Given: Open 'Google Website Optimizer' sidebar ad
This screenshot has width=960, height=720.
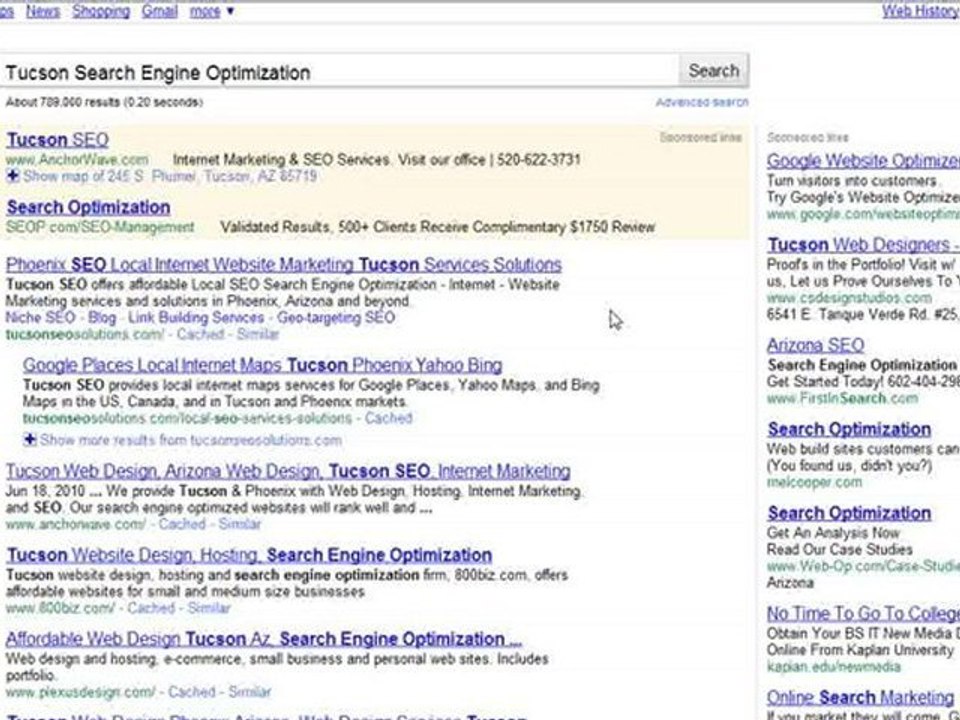Looking at the screenshot, I should coord(863,160).
